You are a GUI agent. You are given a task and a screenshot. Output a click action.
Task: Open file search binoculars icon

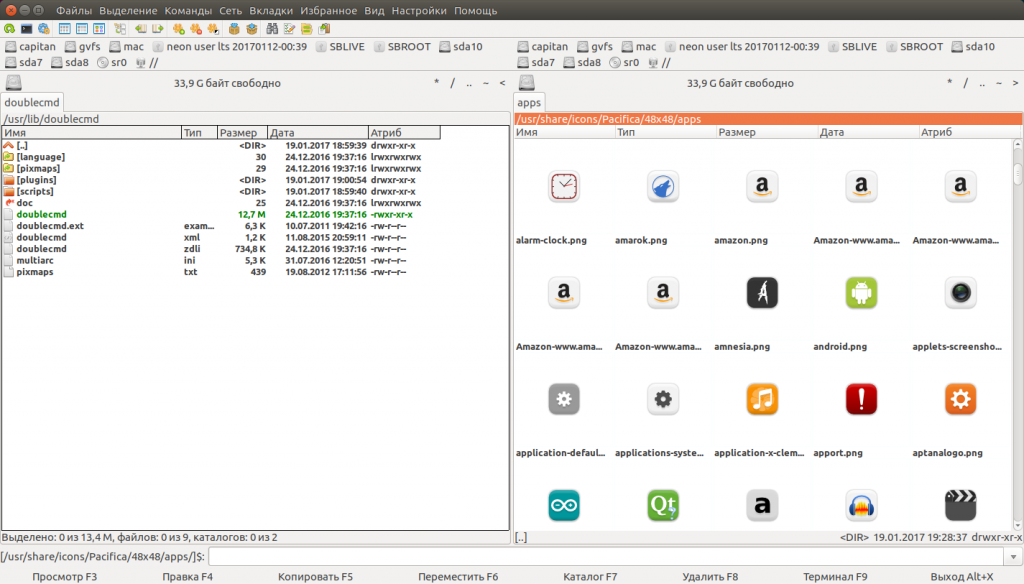272,29
